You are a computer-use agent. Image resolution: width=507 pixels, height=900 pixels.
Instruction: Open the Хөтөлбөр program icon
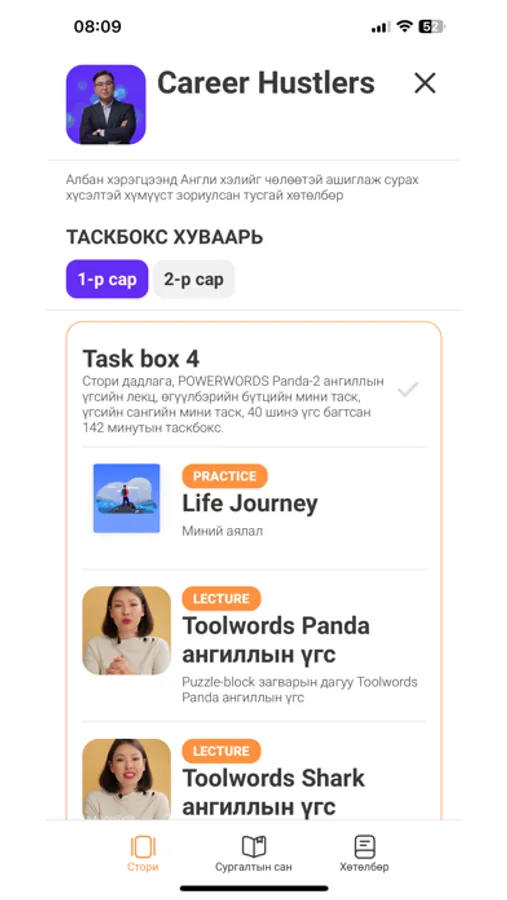364,847
